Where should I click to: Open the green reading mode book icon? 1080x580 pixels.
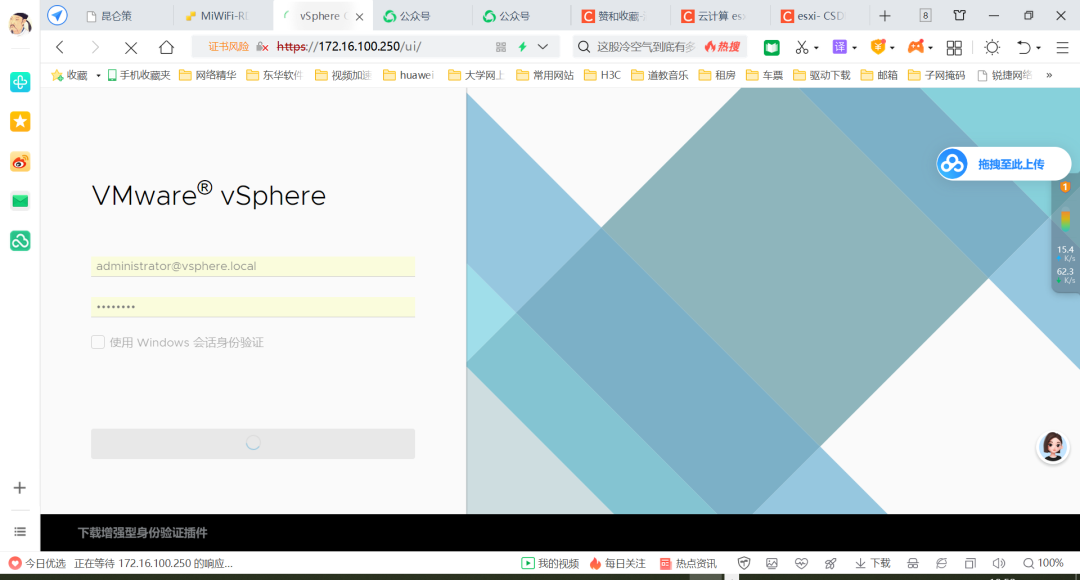click(771, 47)
